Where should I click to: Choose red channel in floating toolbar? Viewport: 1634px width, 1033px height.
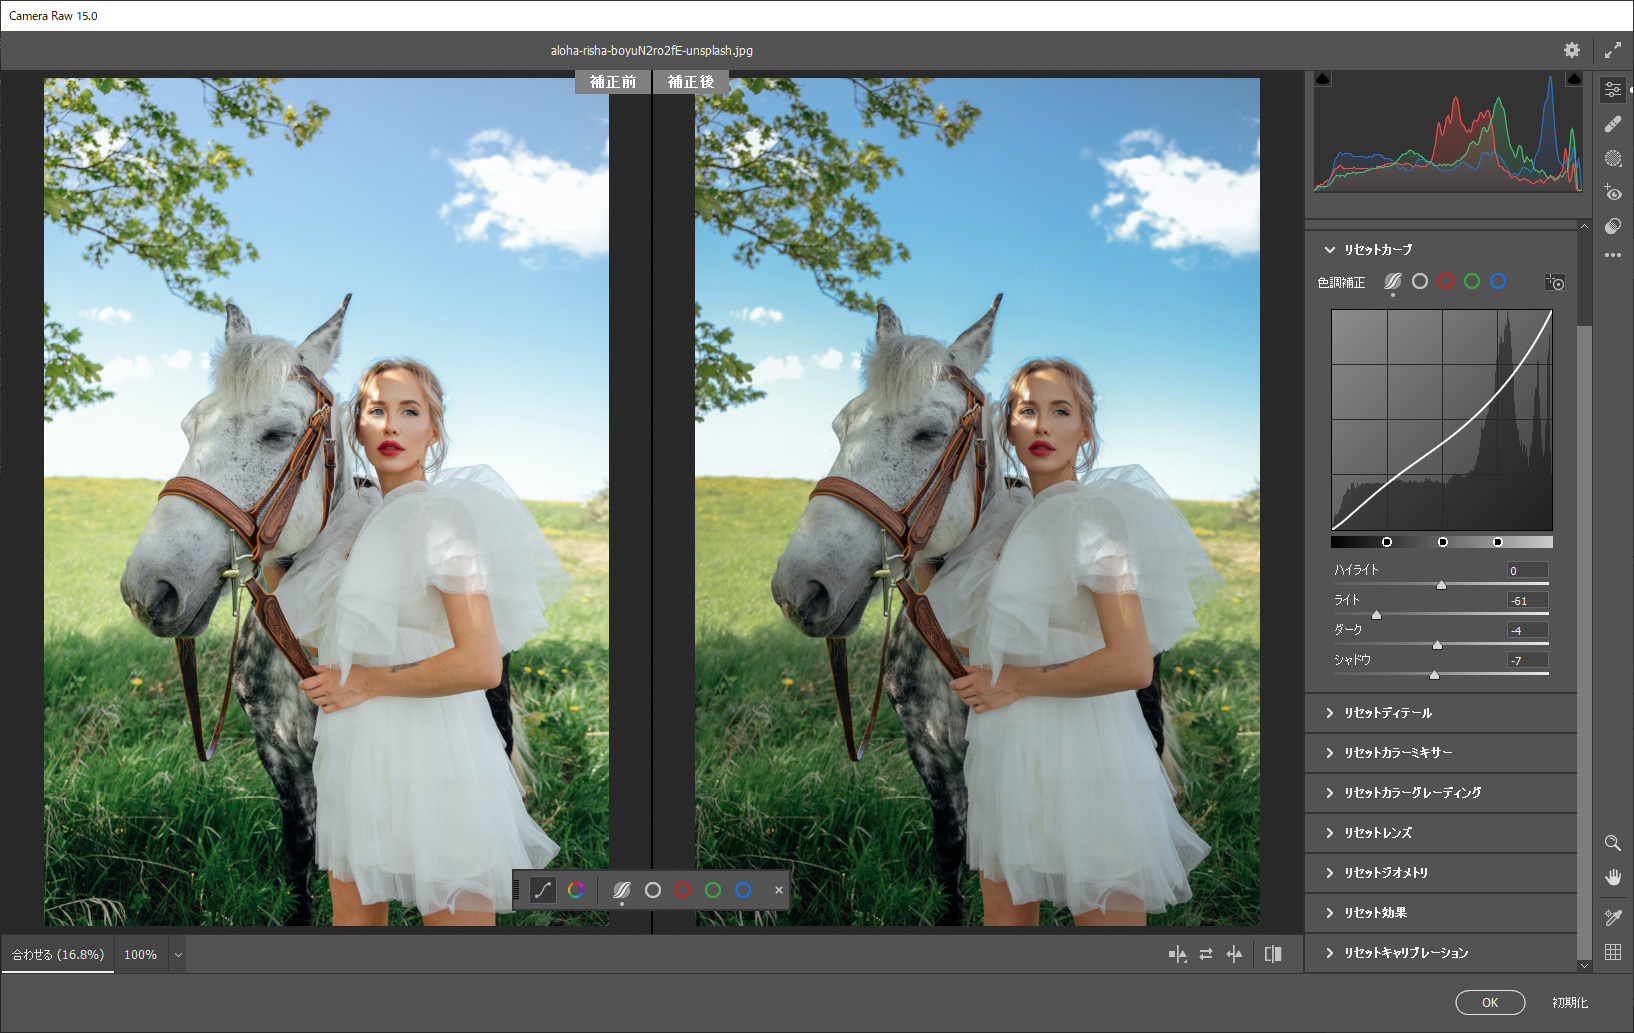[x=683, y=890]
